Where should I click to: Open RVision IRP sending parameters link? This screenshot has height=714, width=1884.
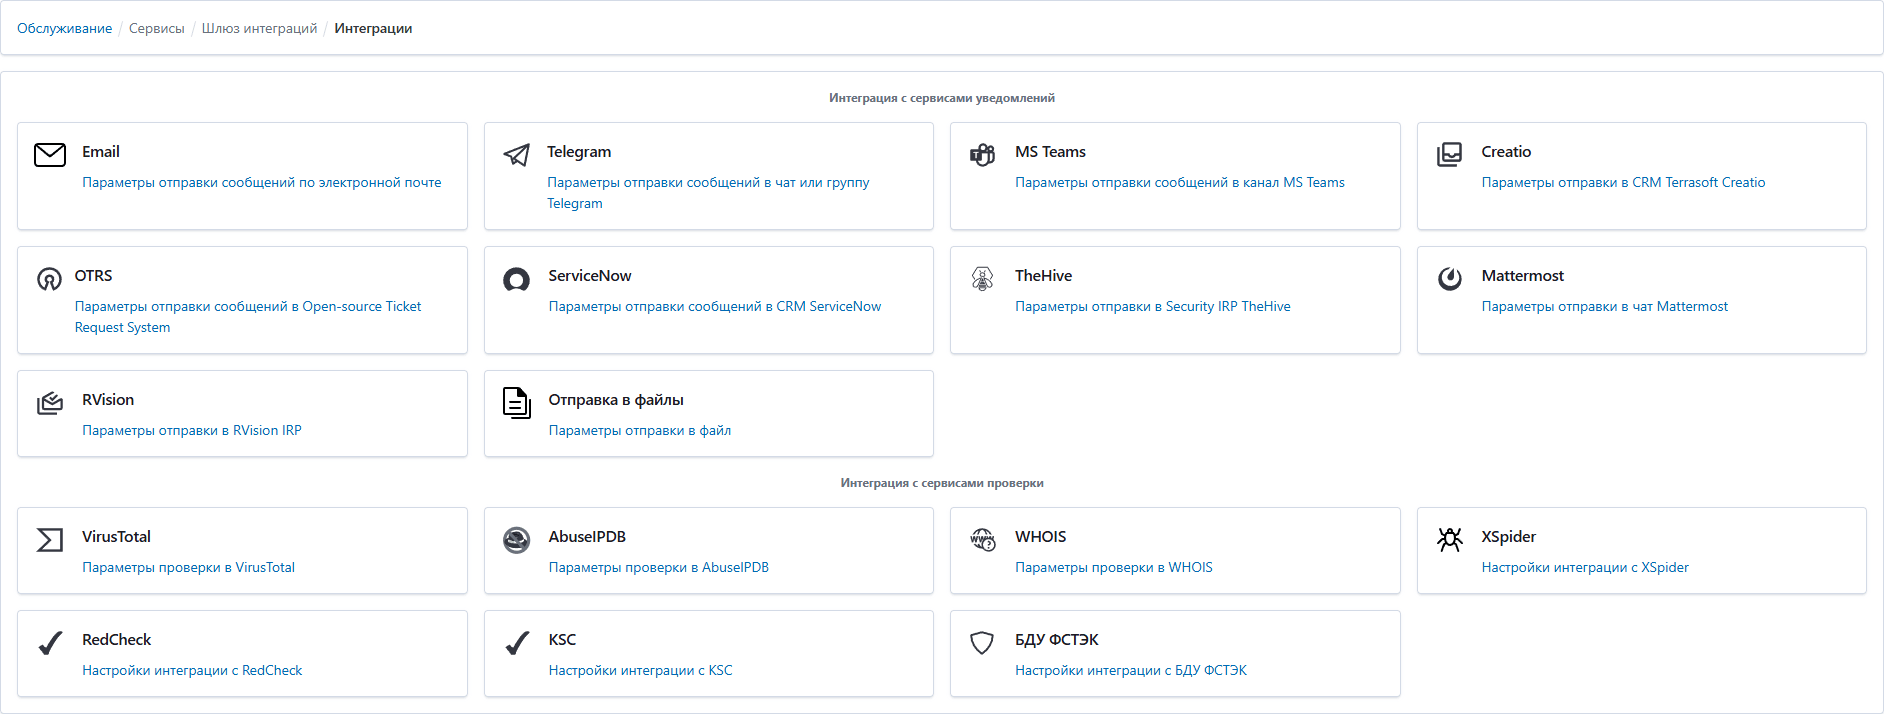[x=191, y=430]
